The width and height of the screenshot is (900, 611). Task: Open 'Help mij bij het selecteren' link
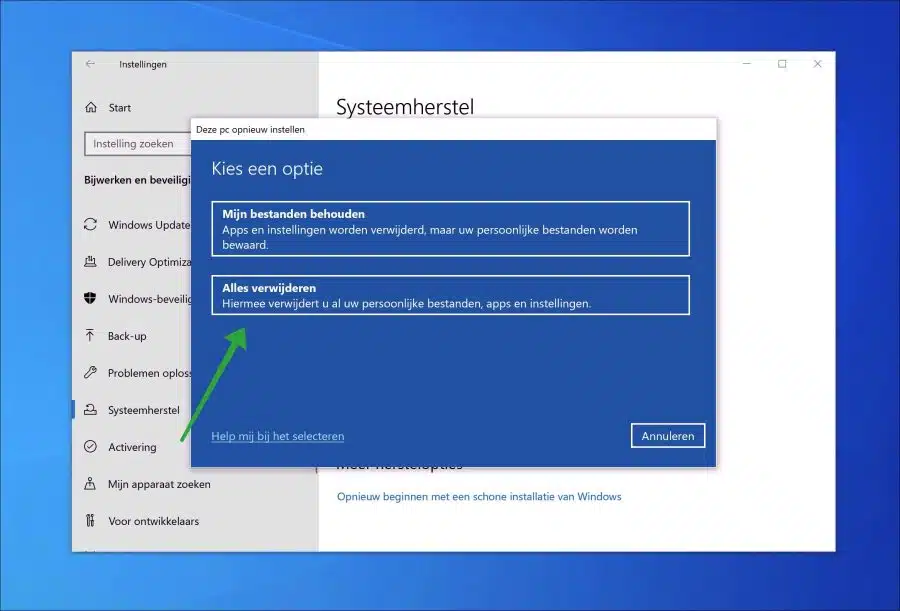click(x=278, y=436)
